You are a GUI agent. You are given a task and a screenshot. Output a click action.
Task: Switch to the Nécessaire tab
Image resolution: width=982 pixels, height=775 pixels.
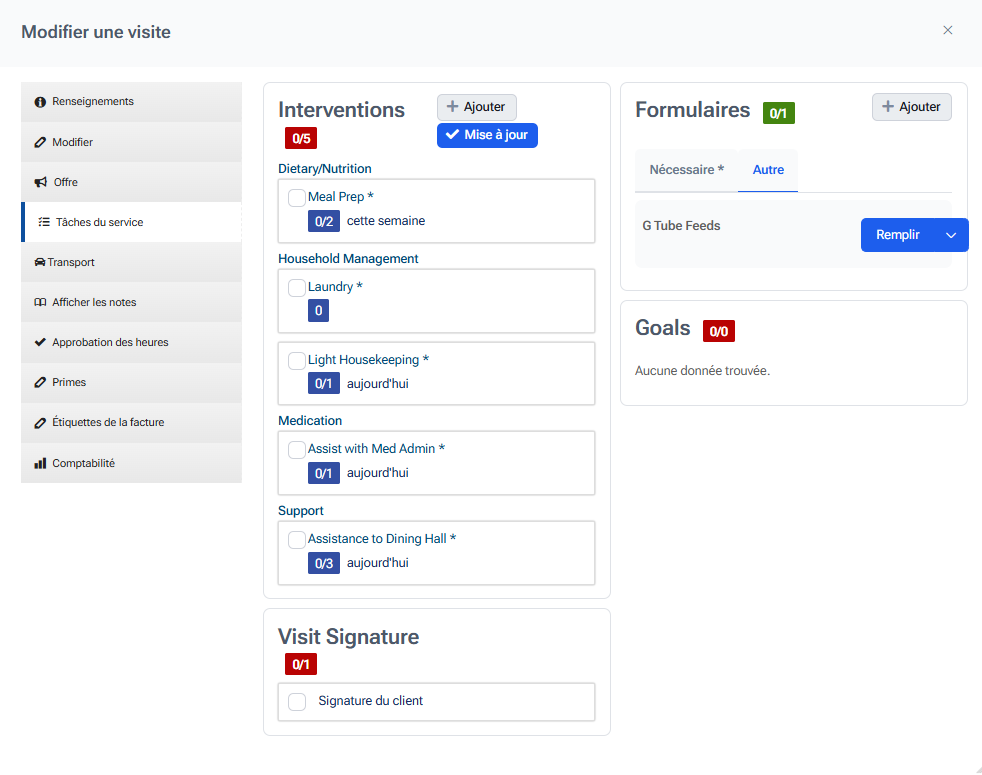686,170
